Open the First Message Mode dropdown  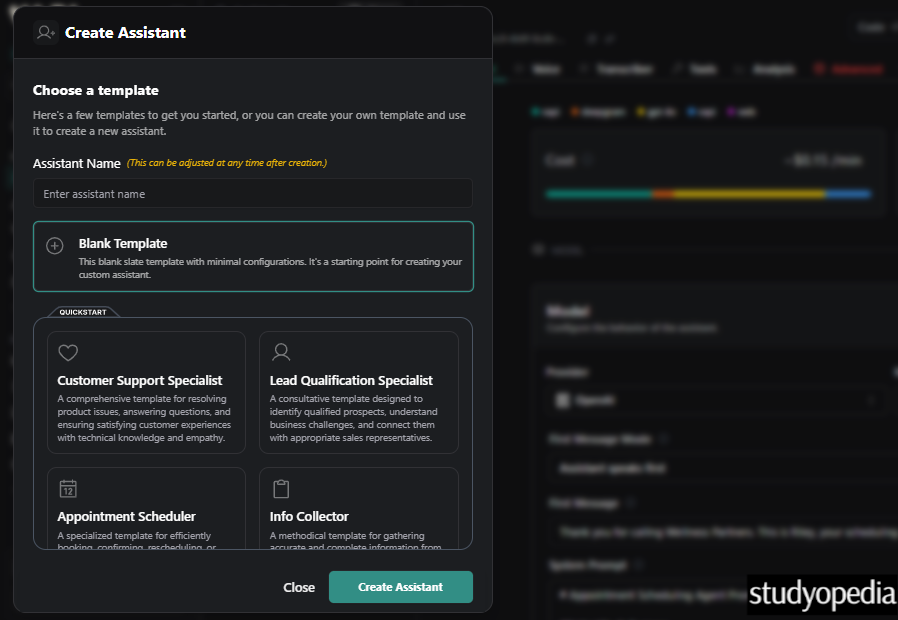click(x=715, y=467)
